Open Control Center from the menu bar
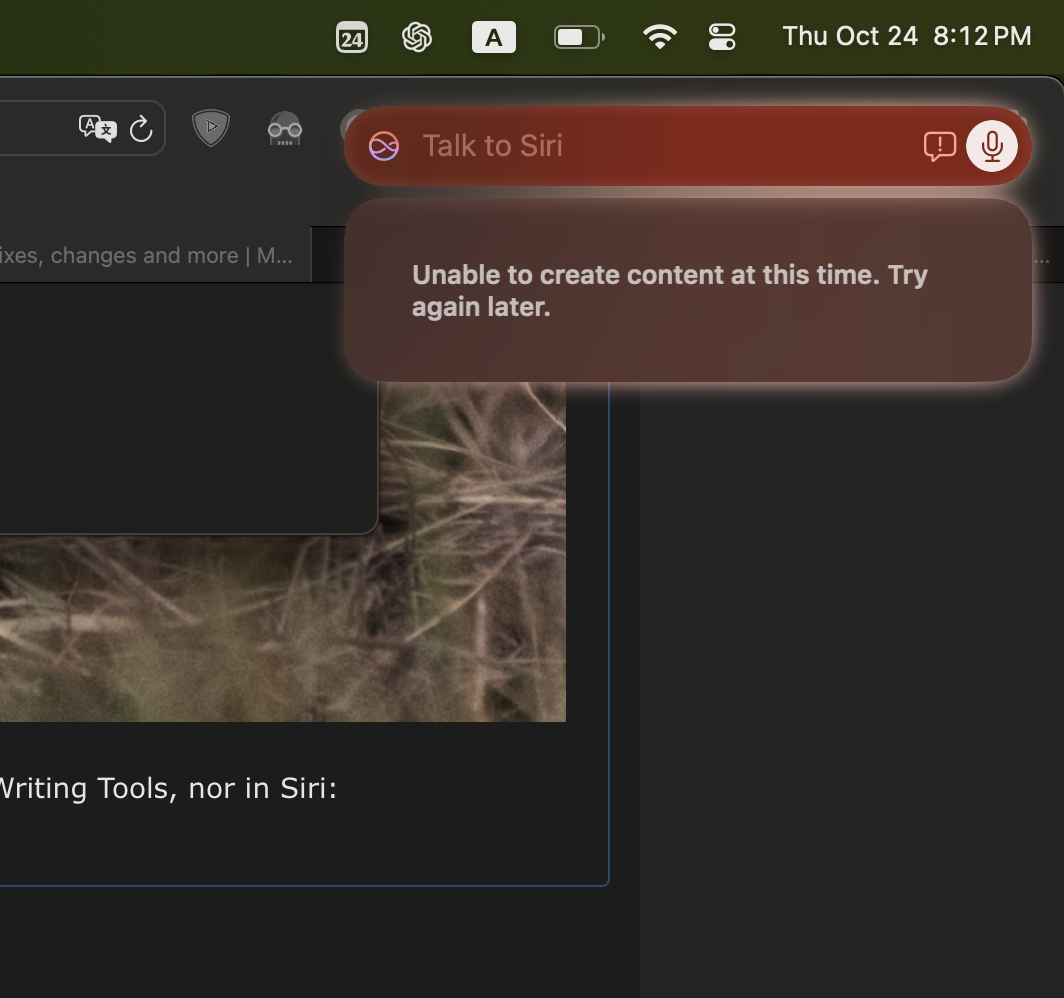This screenshot has width=1064, height=998. click(722, 37)
